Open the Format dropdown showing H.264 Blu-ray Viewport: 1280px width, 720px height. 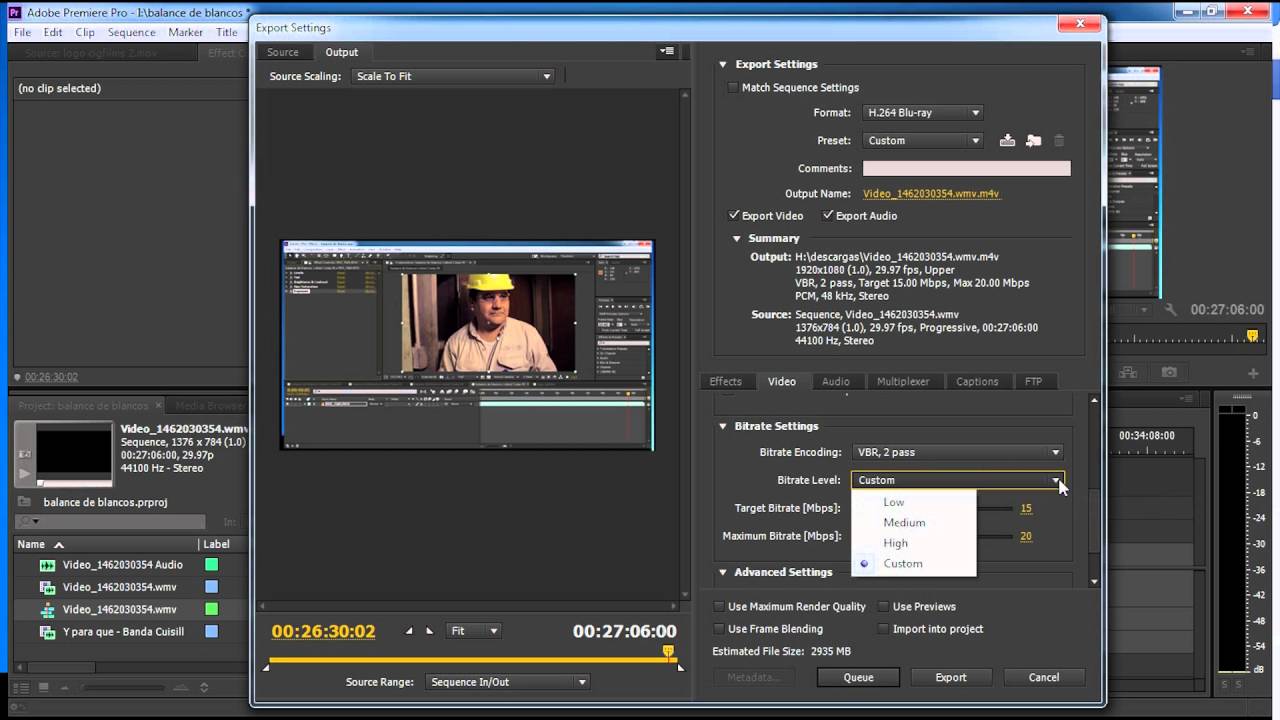922,113
